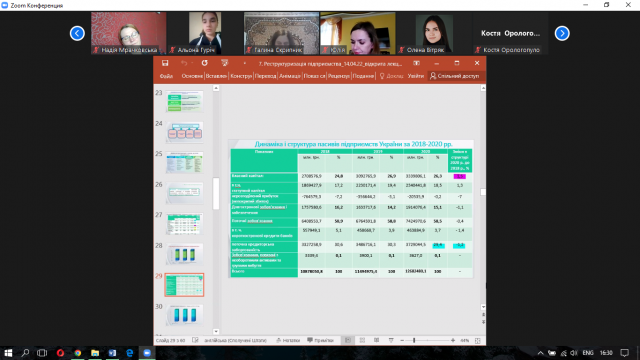640x360 pixels.
Task: Go to previous slide using double-arrow icon
Action: point(483,315)
